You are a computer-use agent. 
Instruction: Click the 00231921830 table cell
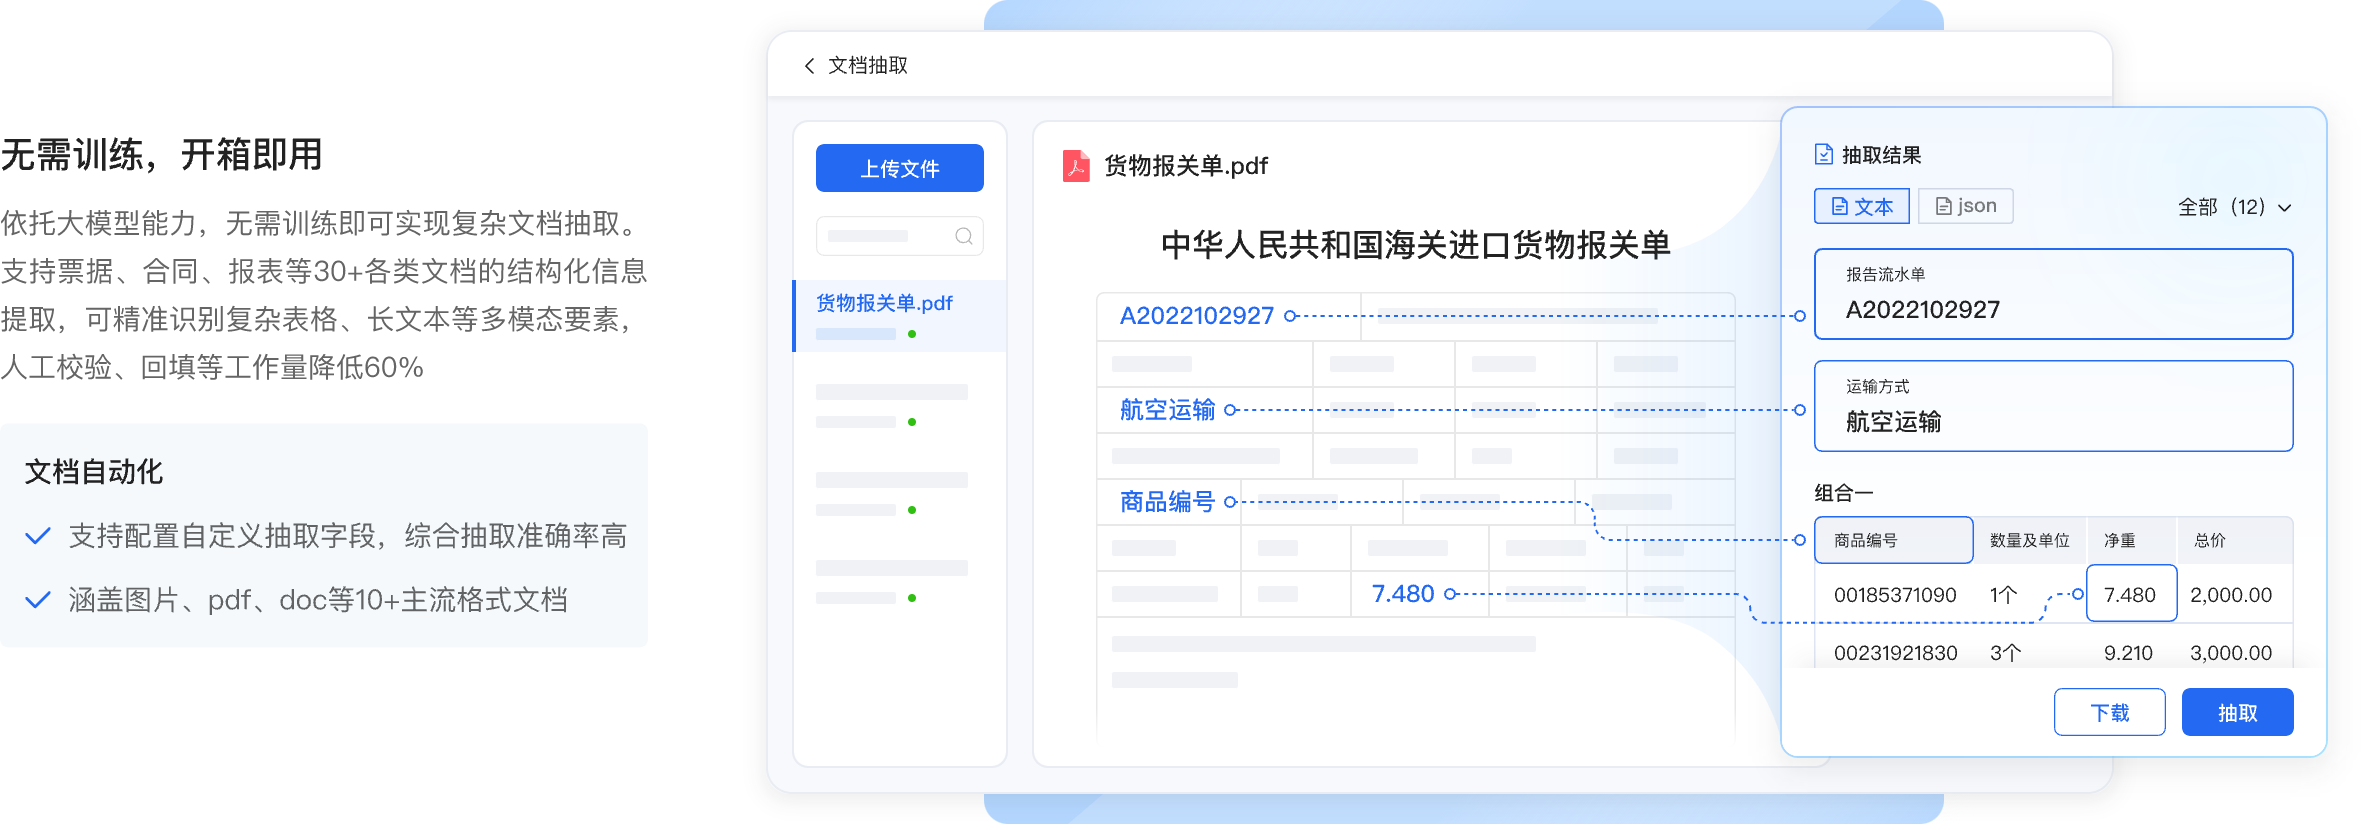[1895, 653]
